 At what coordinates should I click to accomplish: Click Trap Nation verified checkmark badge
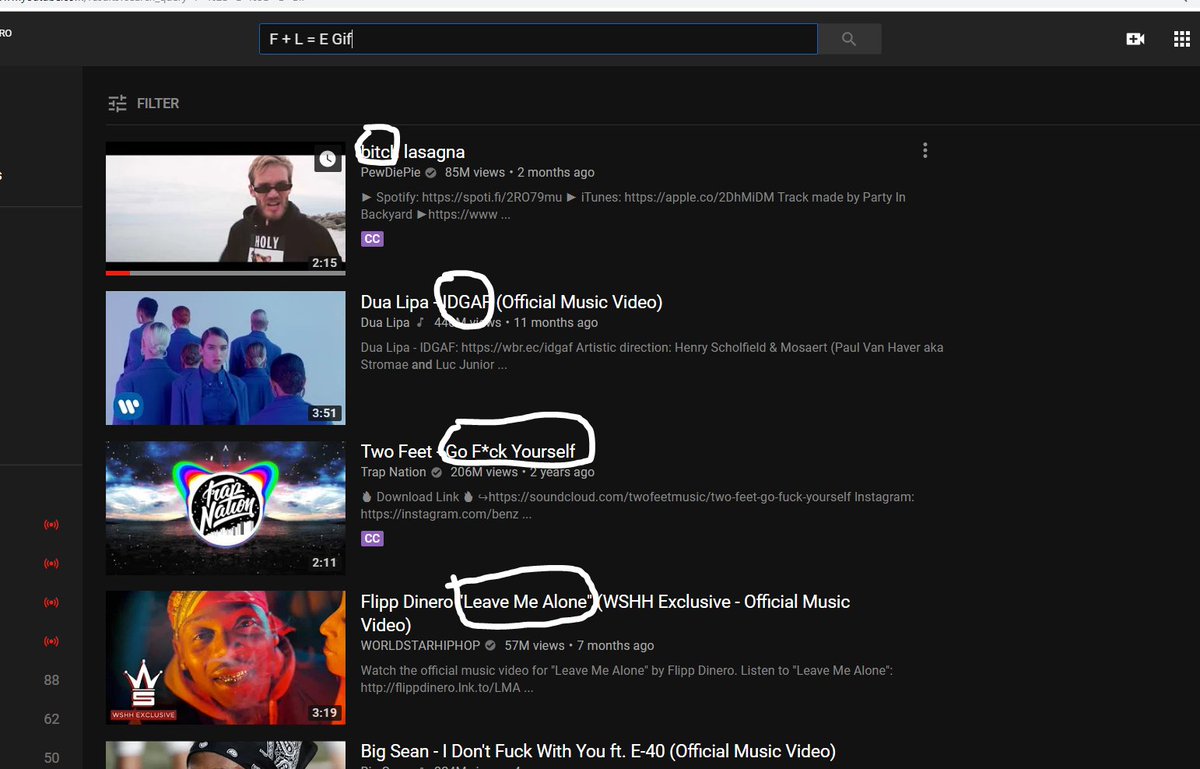[436, 472]
